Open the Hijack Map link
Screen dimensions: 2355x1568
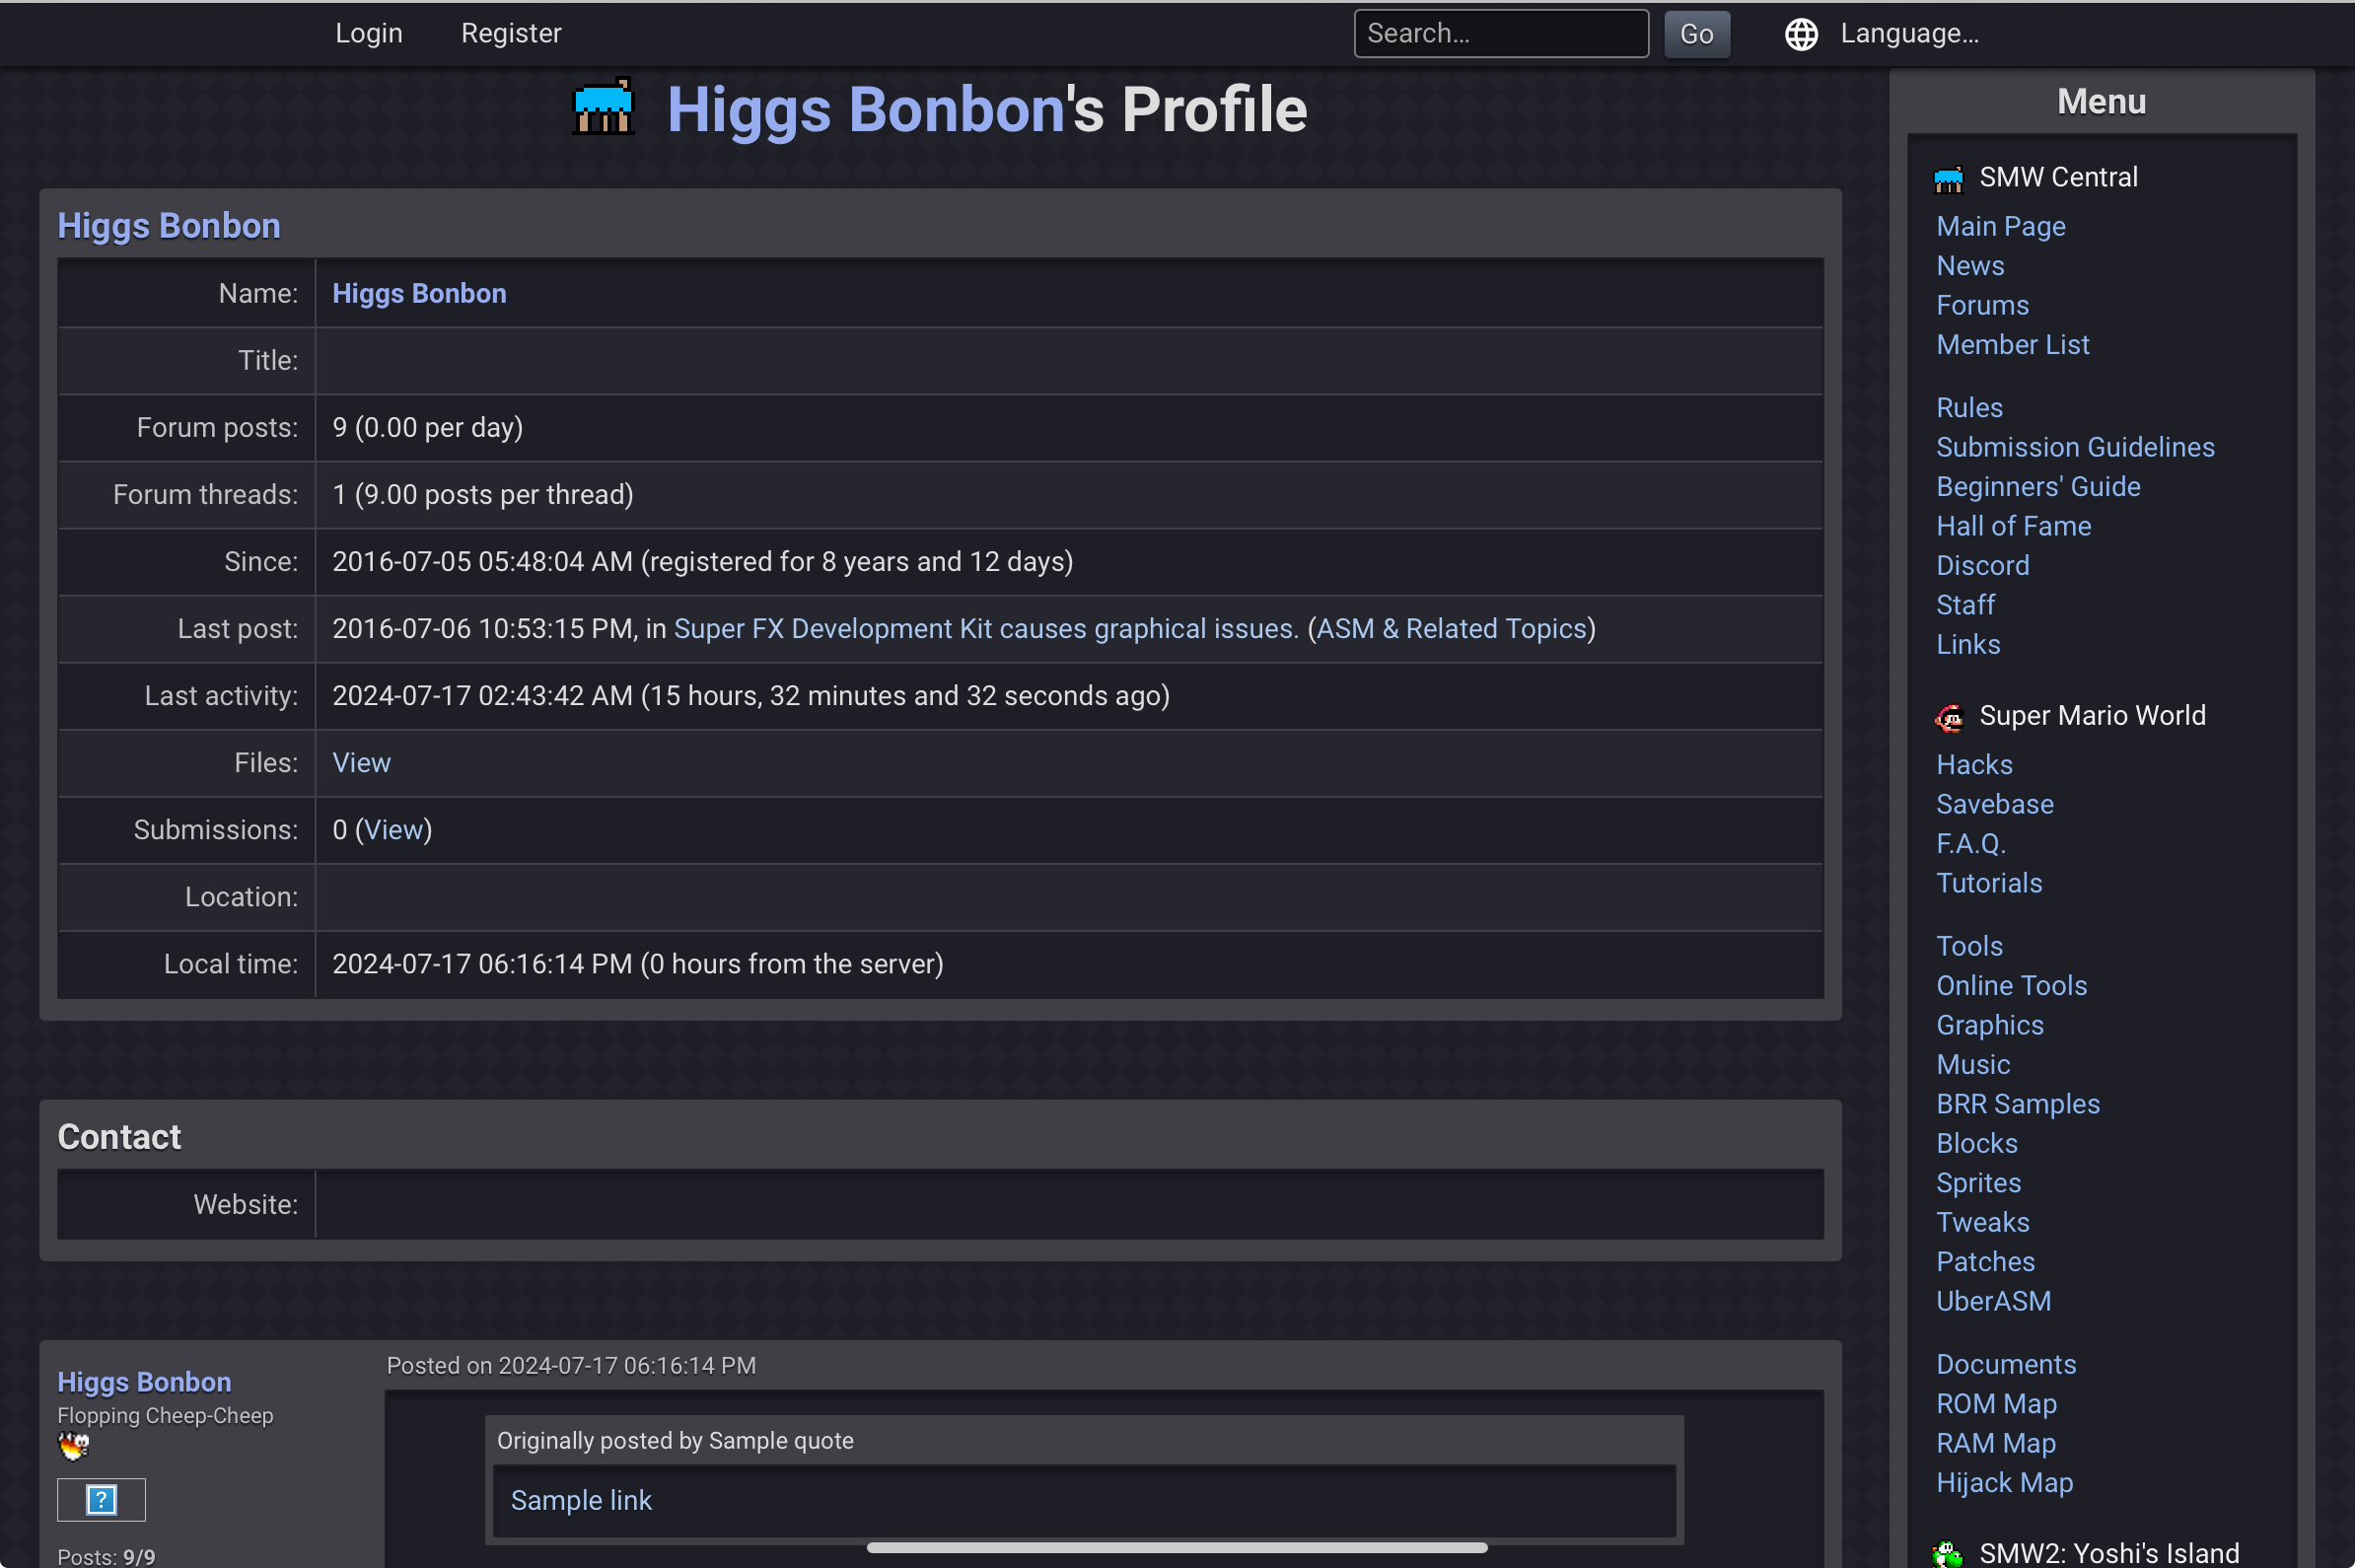pos(2004,1483)
